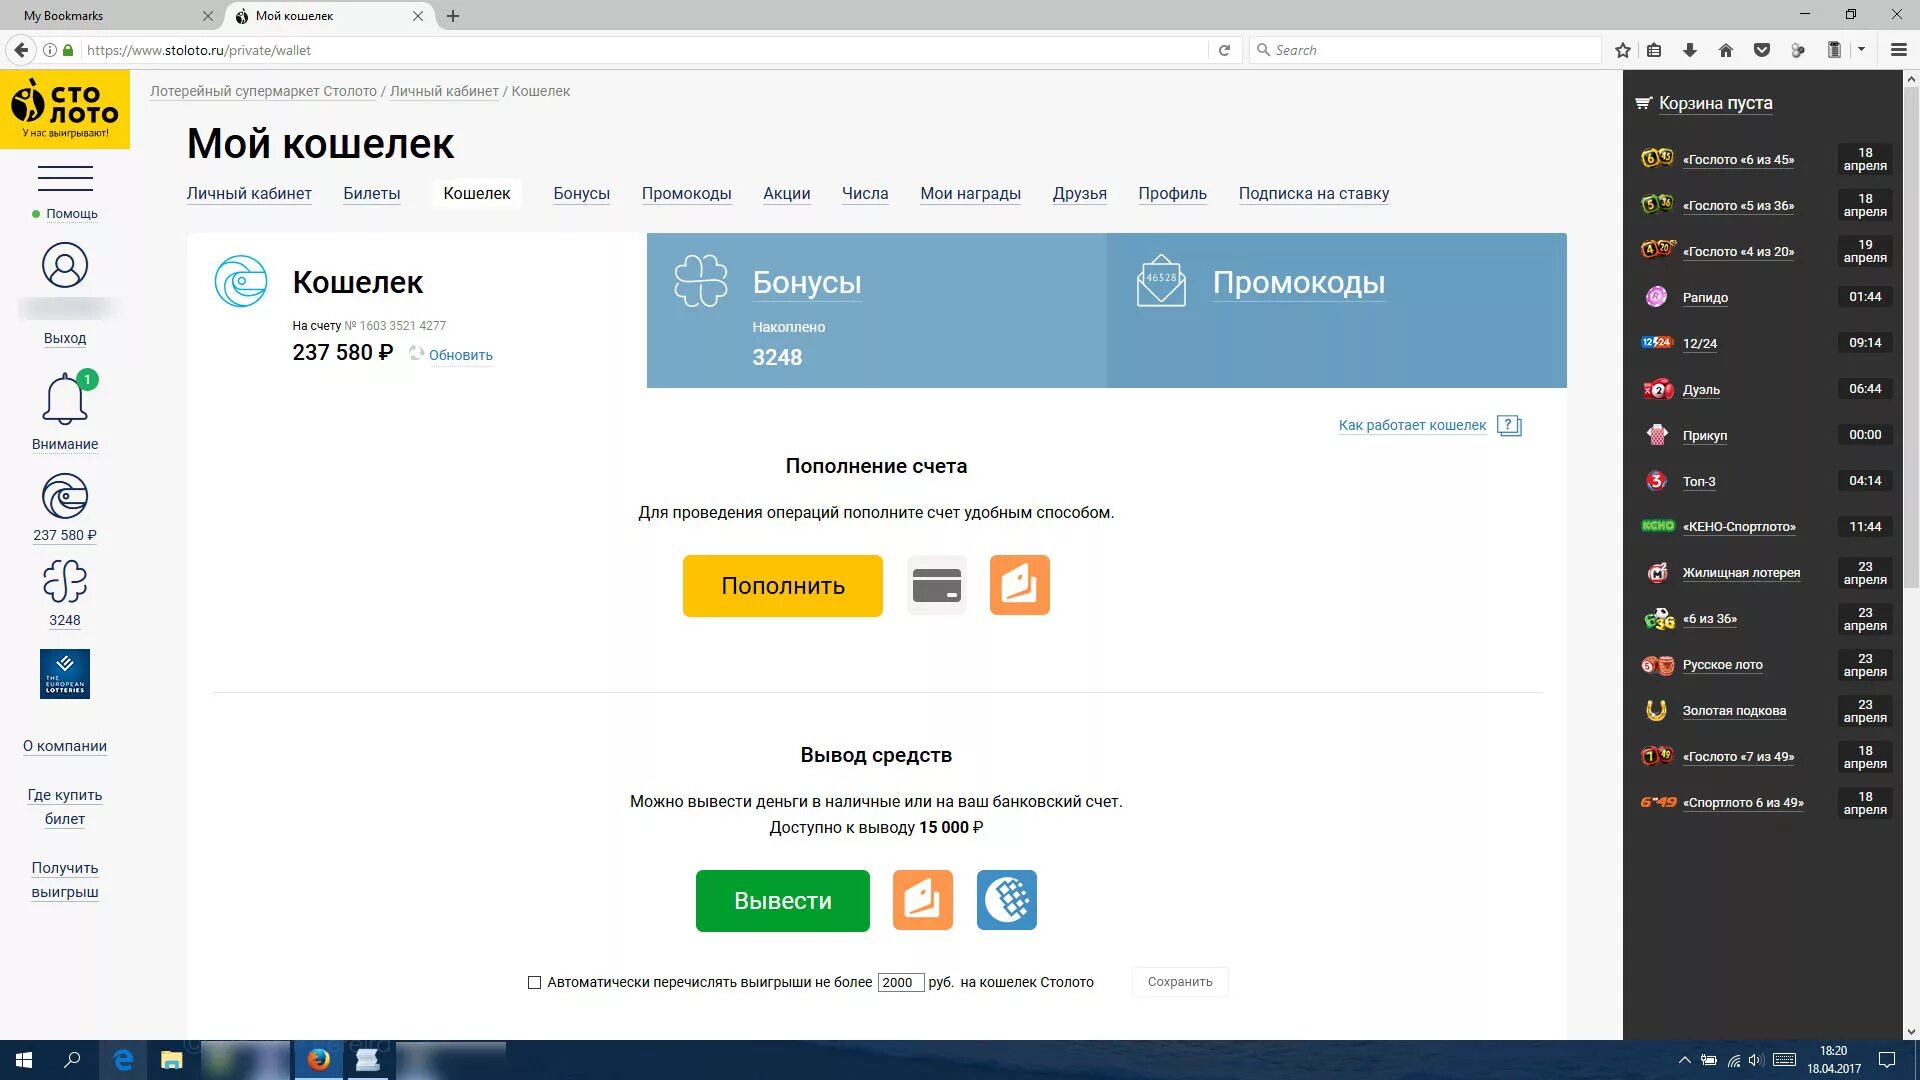1920x1080 pixels.
Task: Click the Золотая подкова horseshoe icon
Action: [x=1657, y=710]
